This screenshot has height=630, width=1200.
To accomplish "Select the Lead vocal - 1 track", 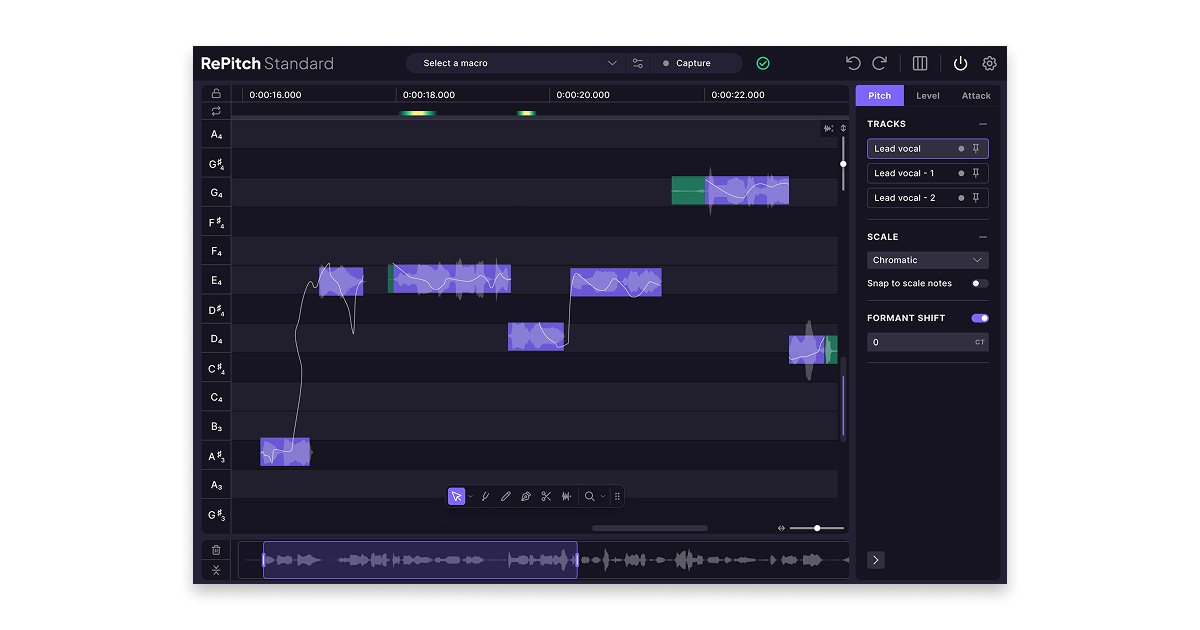I will coord(928,173).
